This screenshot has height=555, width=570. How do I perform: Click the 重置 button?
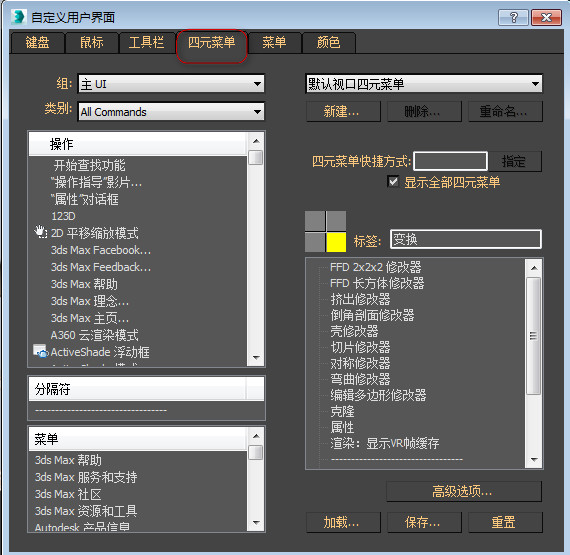coord(505,522)
